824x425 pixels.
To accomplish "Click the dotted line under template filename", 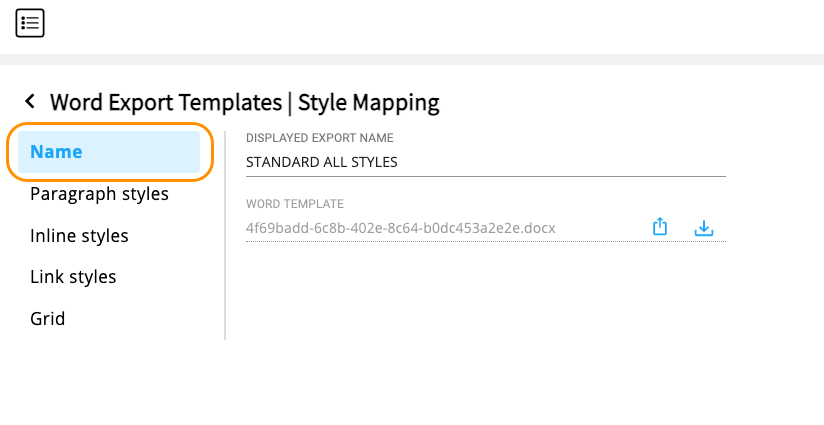I will pyautogui.click(x=486, y=242).
